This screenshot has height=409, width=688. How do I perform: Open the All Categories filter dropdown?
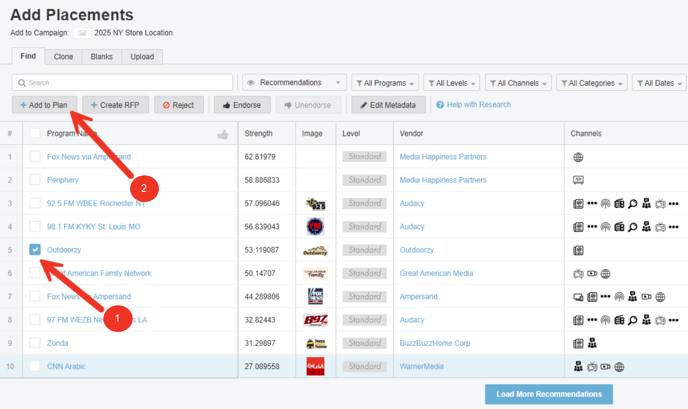coord(592,83)
